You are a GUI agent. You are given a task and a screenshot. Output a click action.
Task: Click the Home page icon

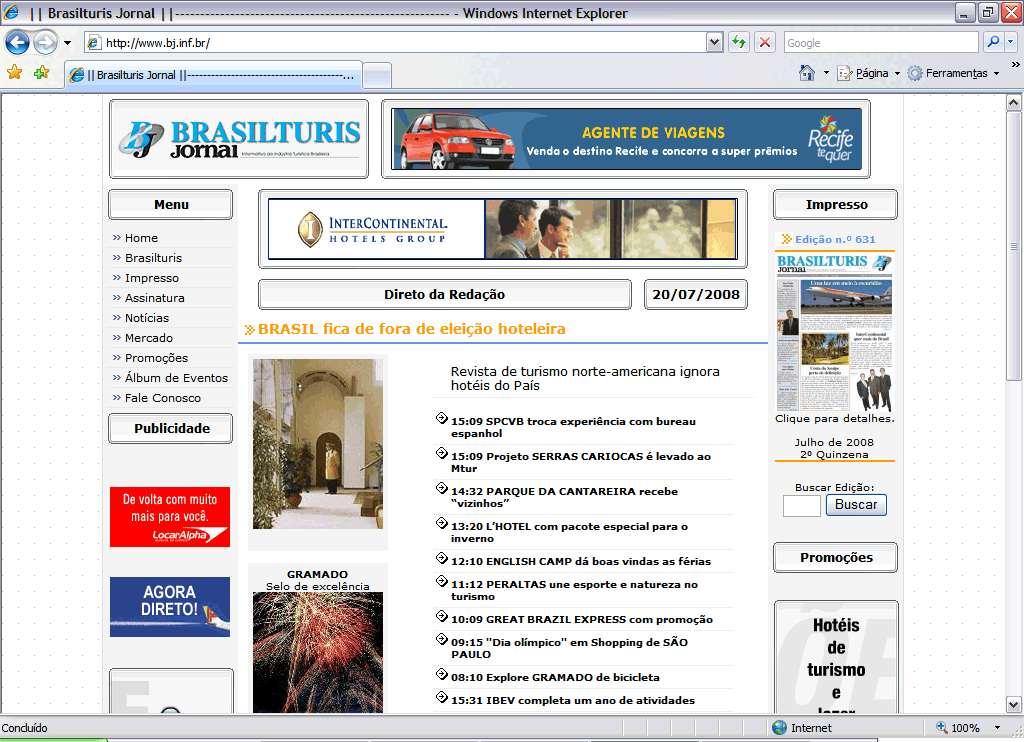pos(807,73)
